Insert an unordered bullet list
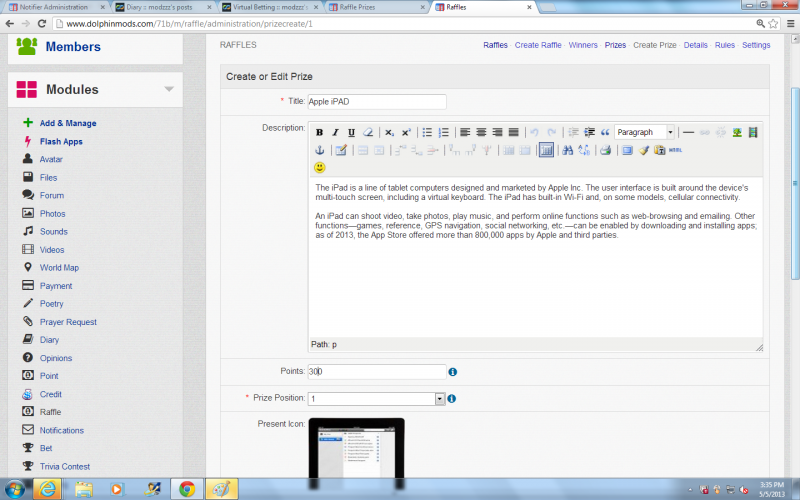Screen dimensions: 800x500 (427, 132)
